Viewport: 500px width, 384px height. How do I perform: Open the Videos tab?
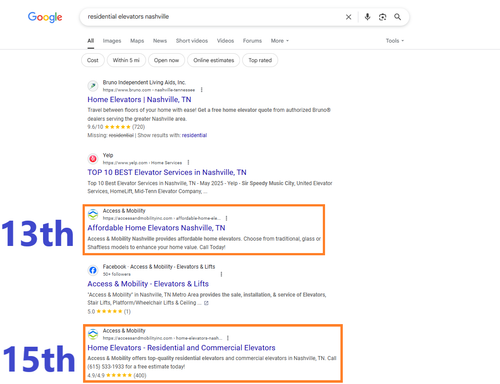(225, 41)
